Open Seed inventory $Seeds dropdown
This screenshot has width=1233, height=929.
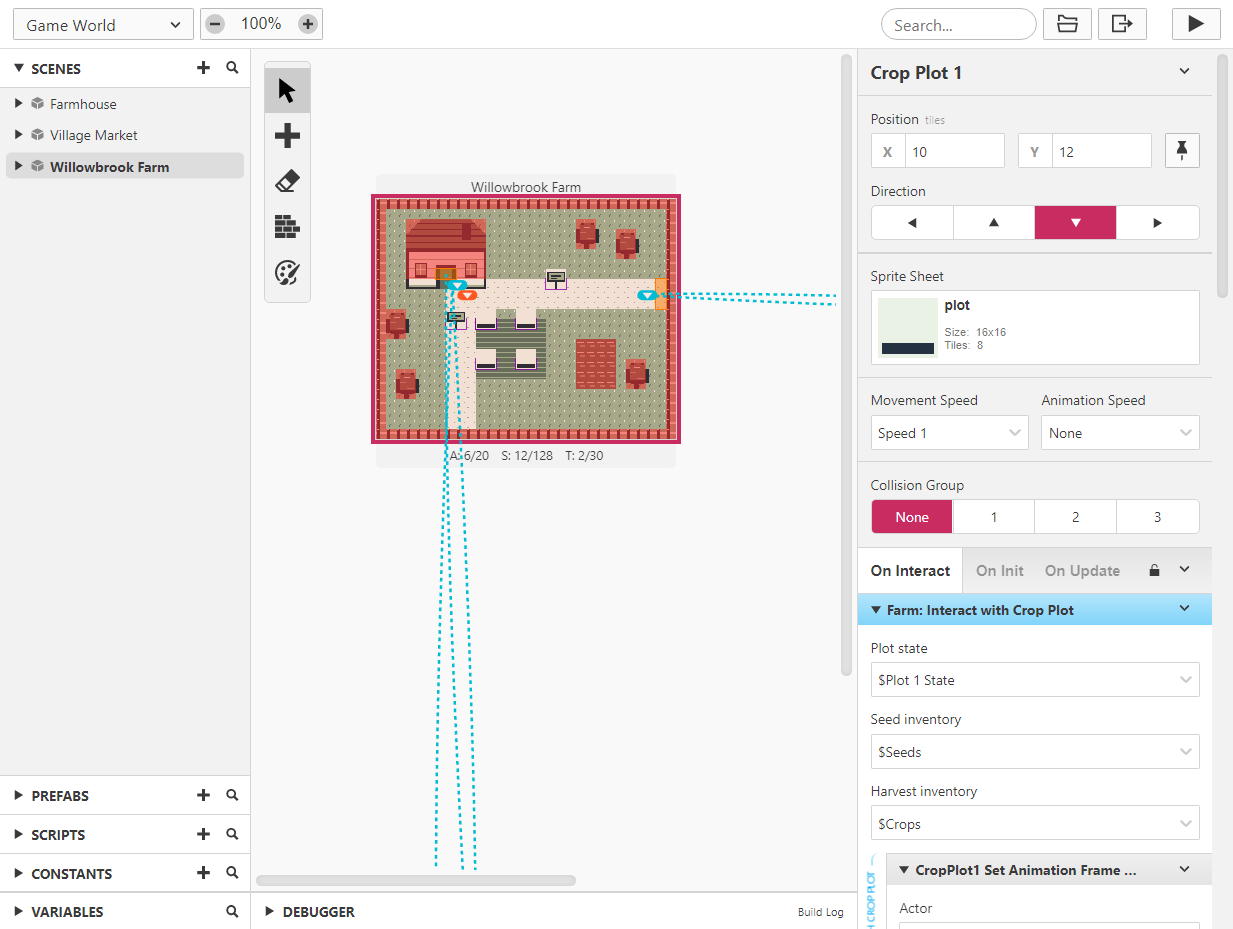point(1035,752)
